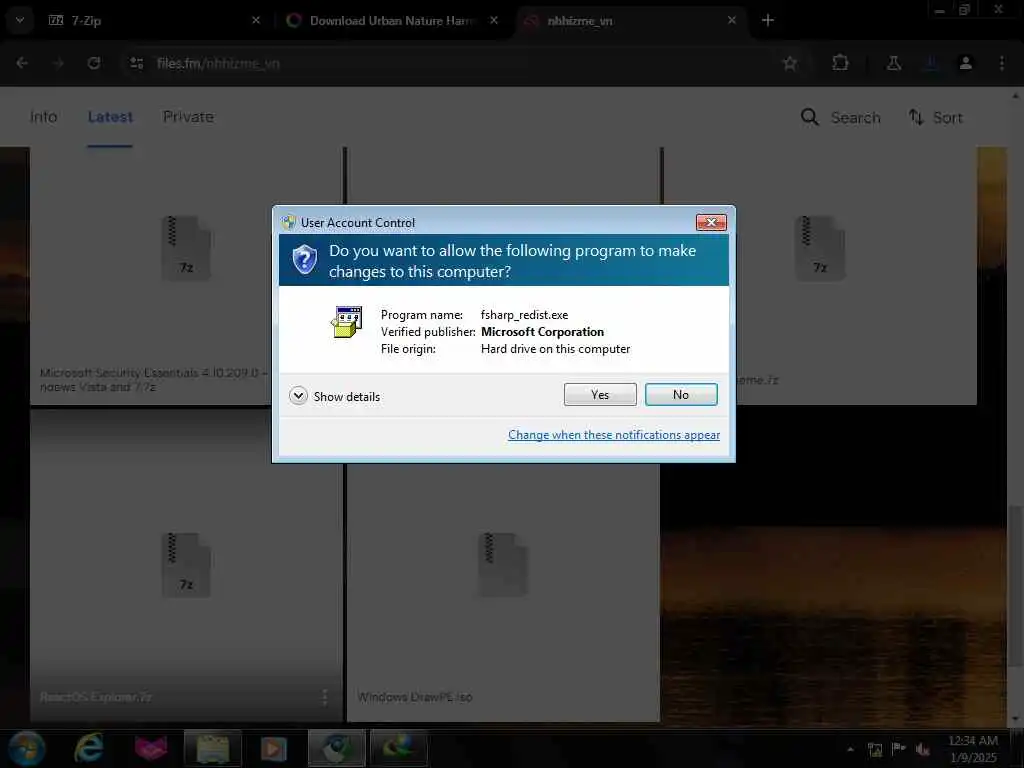Click Yes in the User Account Control dialog
1024x768 pixels.
[600, 394]
